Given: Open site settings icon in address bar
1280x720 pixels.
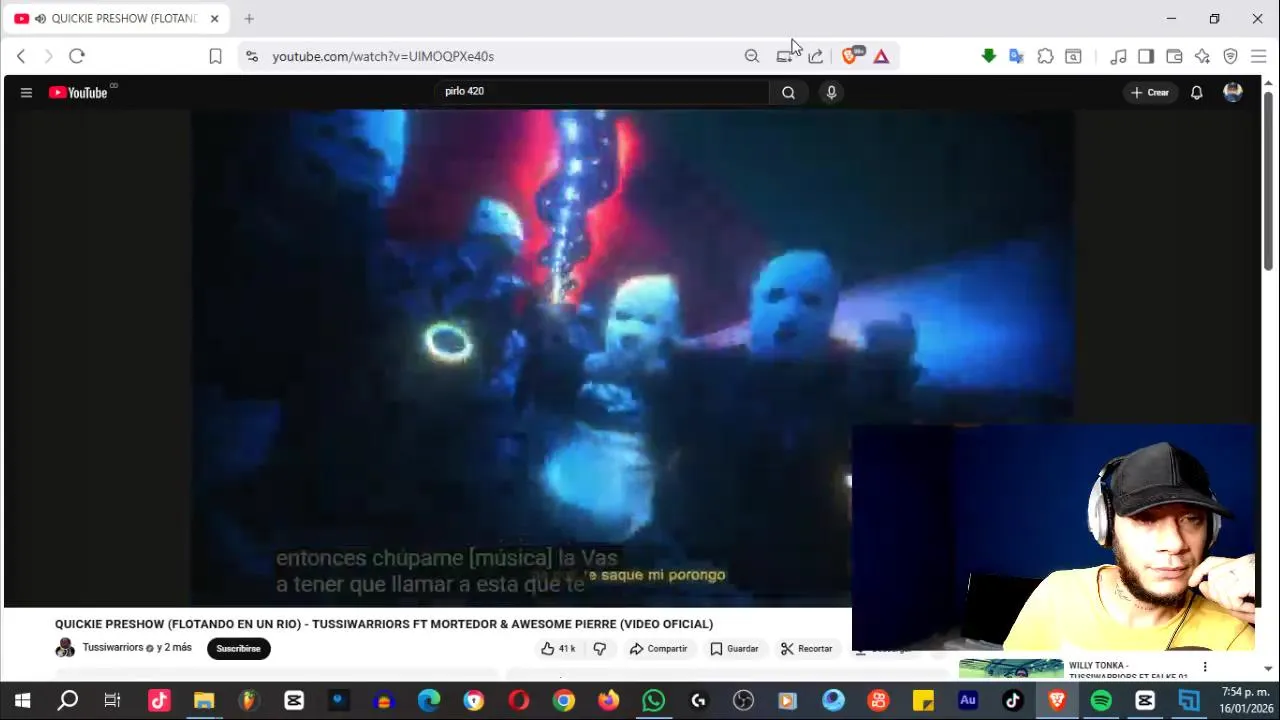Looking at the screenshot, I should point(251,56).
